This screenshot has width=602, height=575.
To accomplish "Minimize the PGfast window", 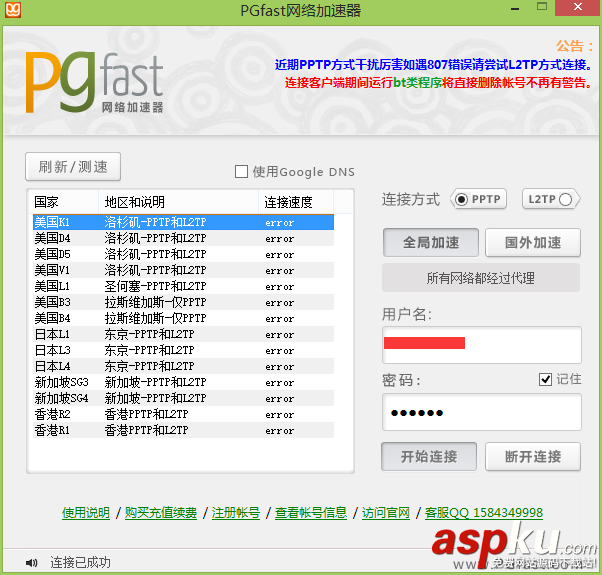I will [x=515, y=8].
